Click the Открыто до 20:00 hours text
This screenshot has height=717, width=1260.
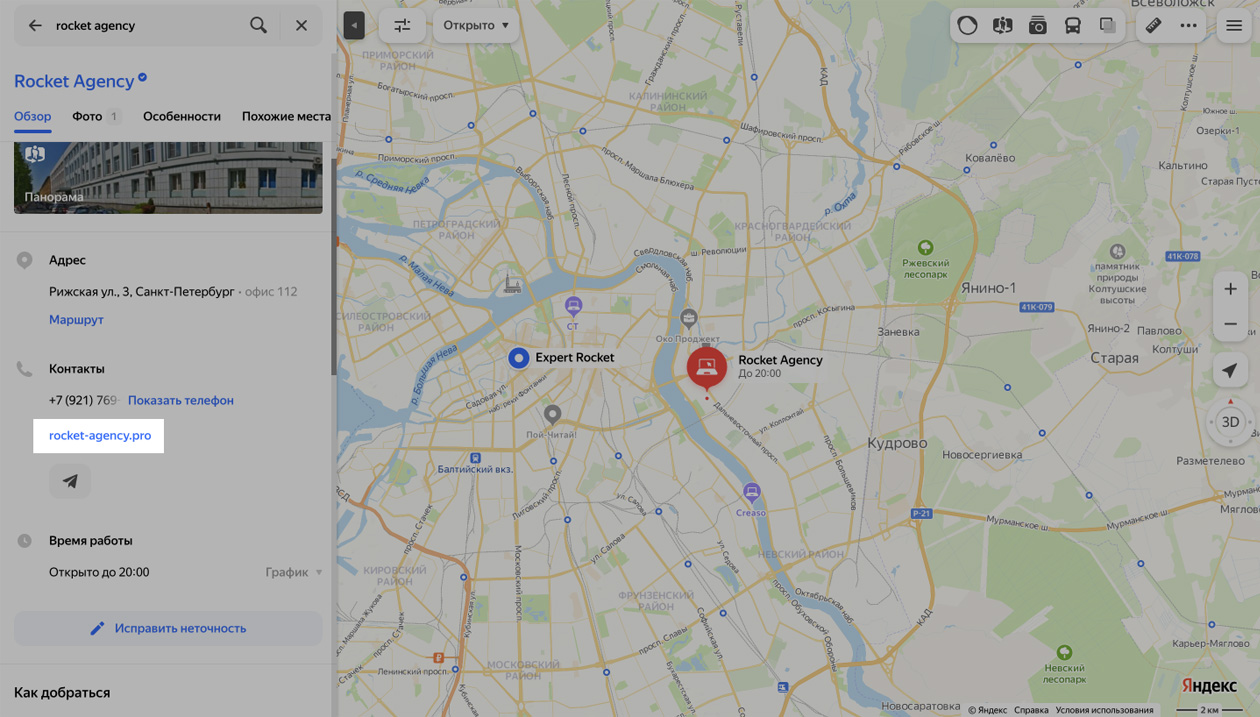tap(99, 572)
